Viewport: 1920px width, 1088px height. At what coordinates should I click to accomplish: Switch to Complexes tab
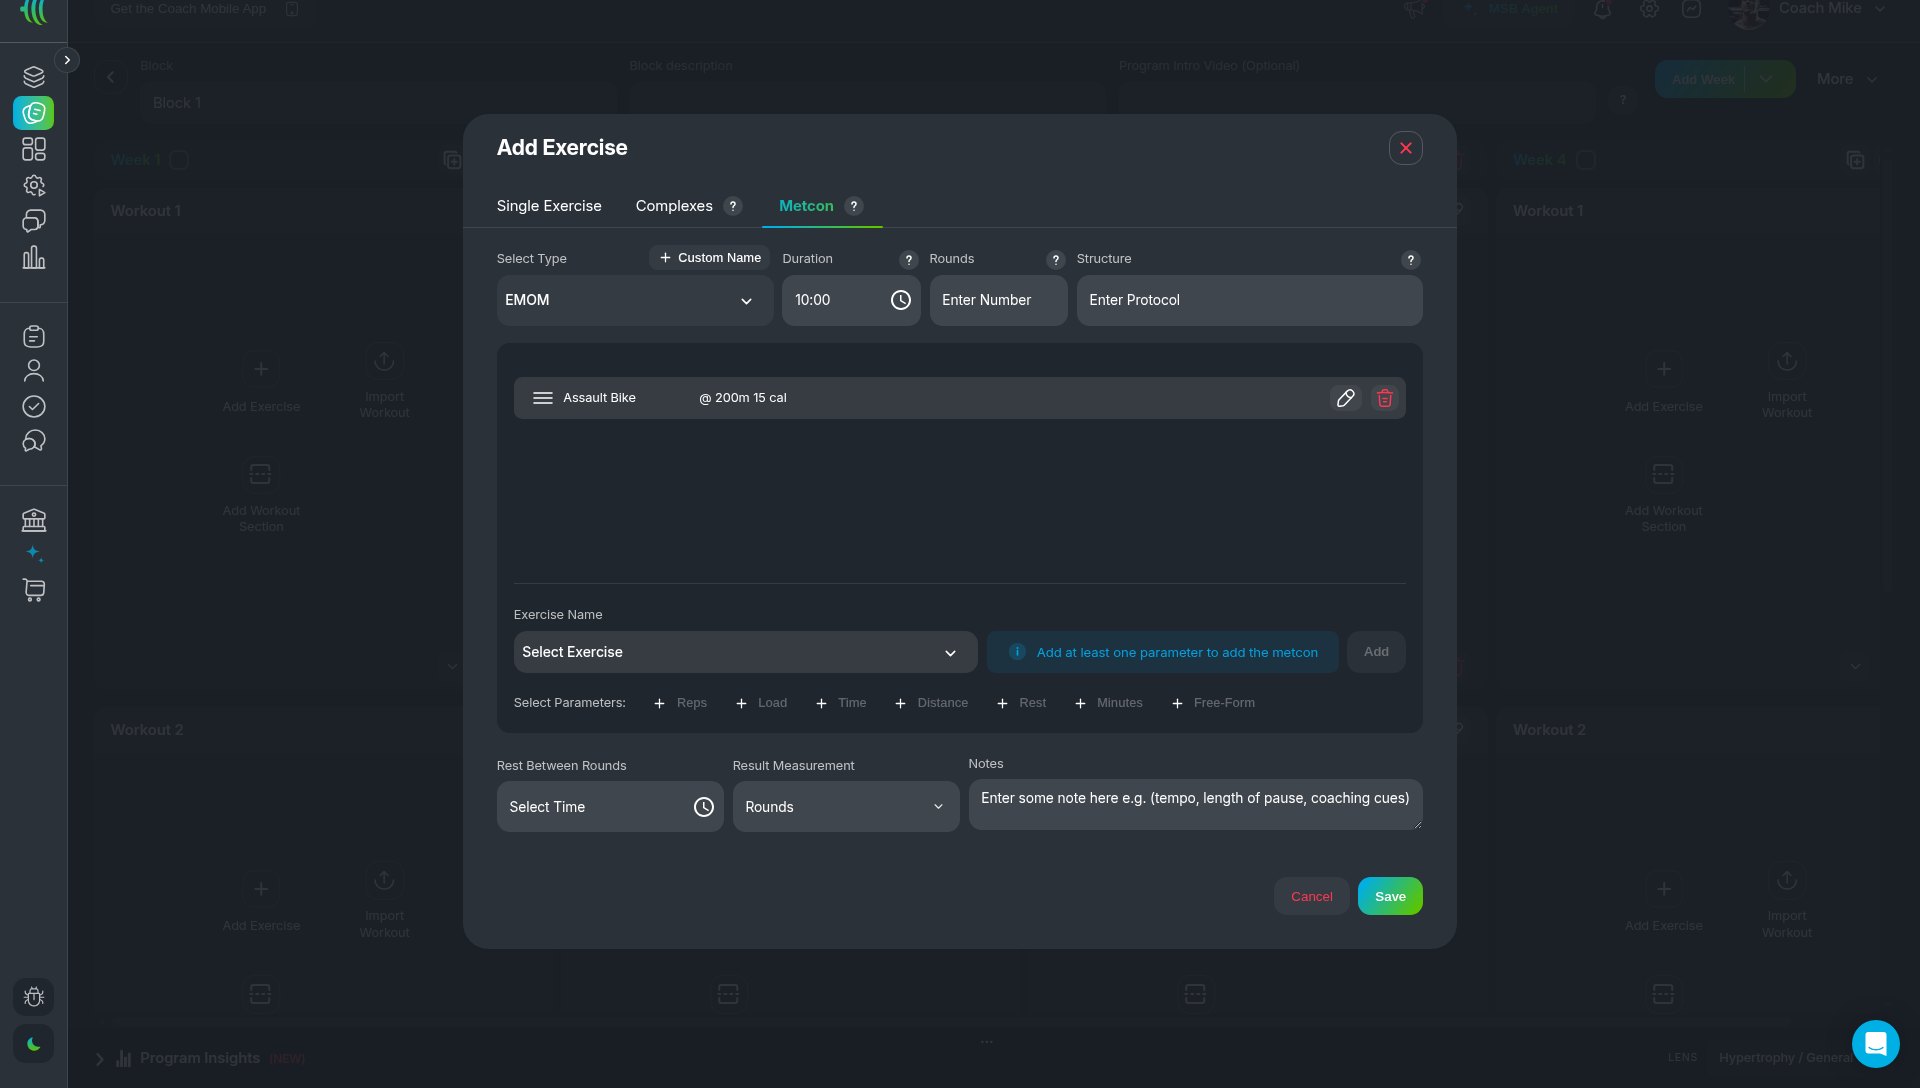pyautogui.click(x=674, y=206)
